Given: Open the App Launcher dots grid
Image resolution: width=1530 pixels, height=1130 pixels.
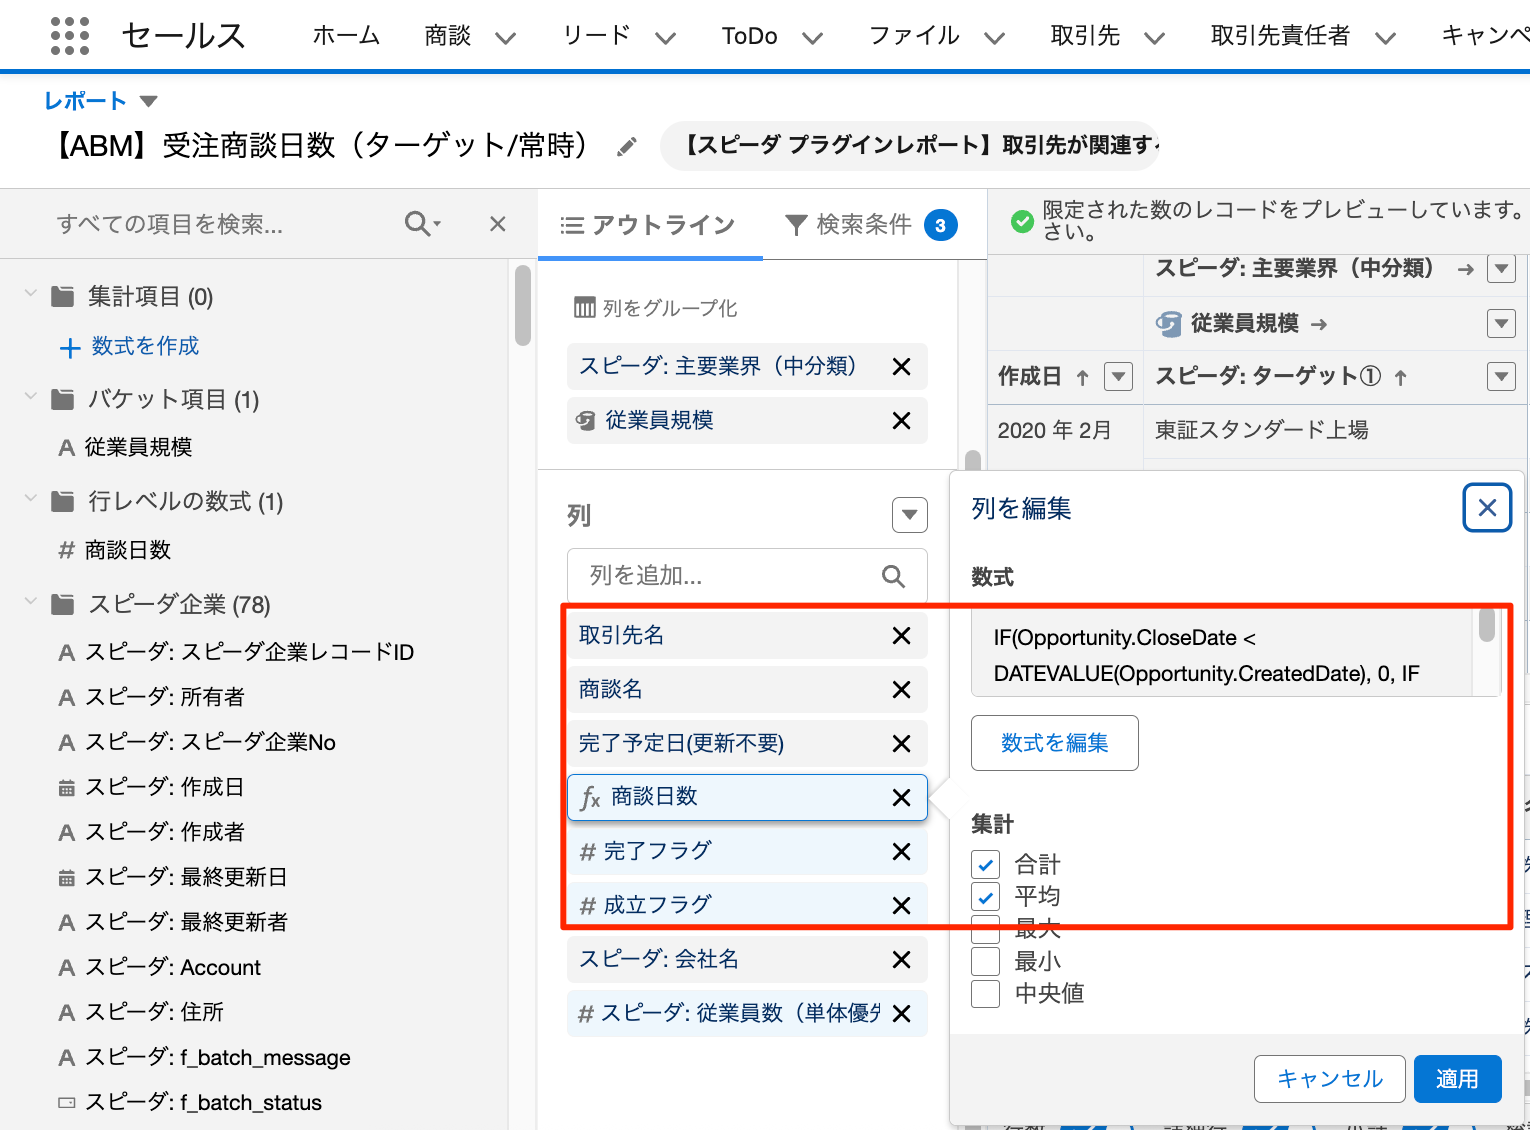Looking at the screenshot, I should coord(69,36).
